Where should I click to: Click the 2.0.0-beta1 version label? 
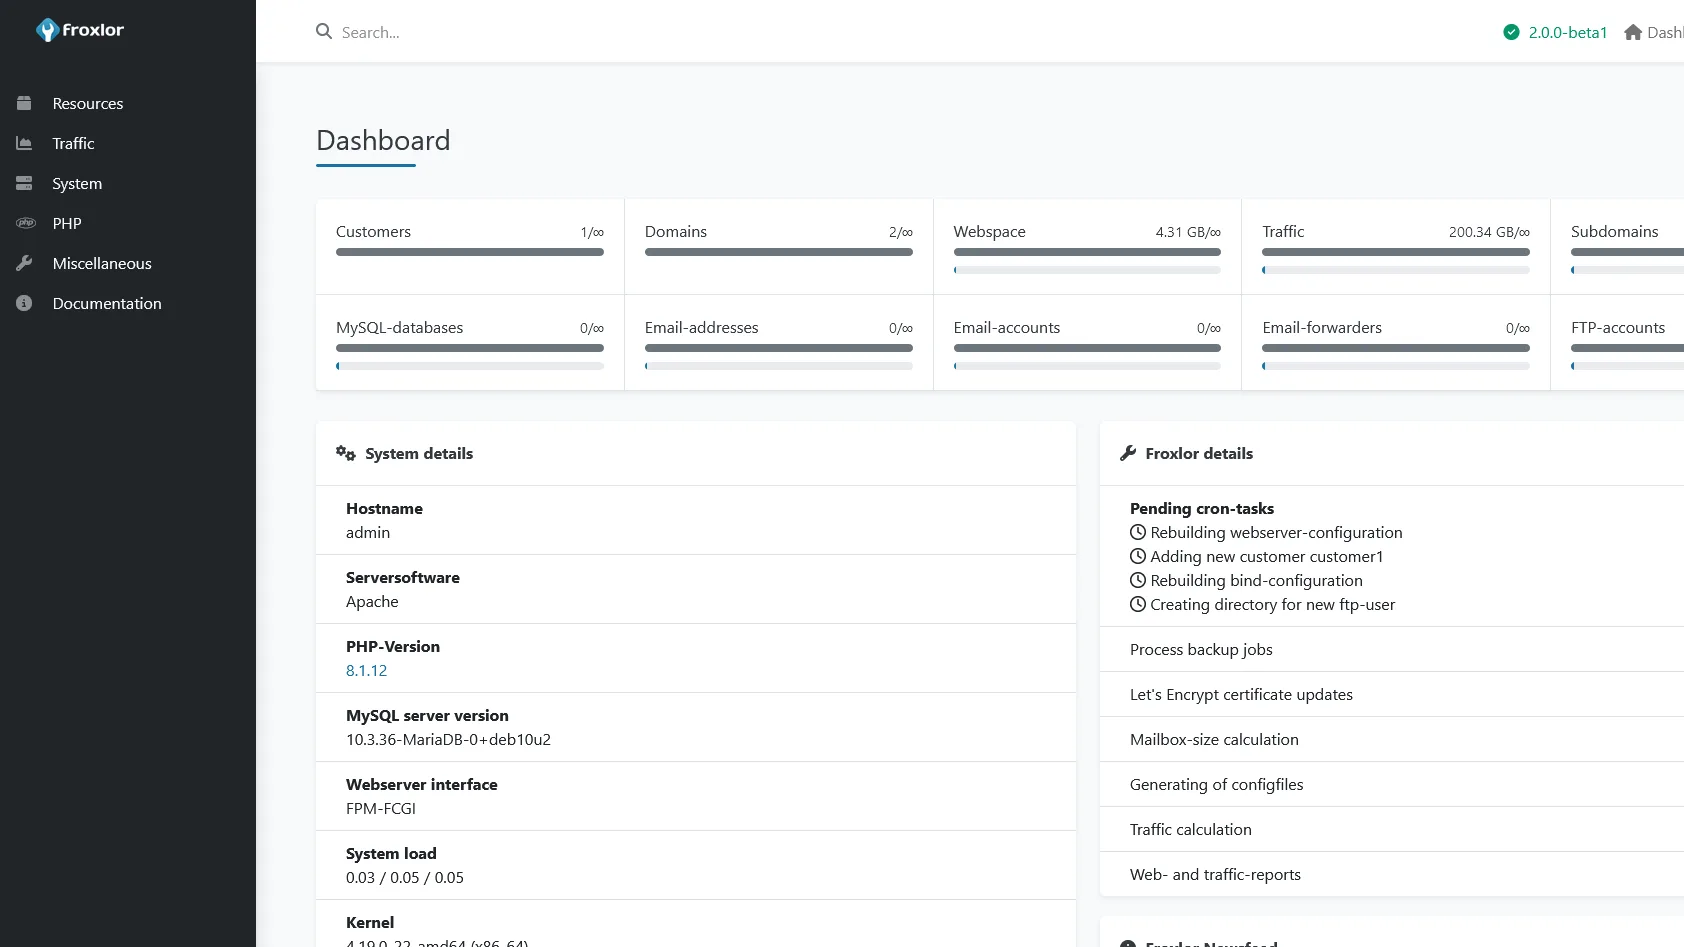click(1567, 32)
